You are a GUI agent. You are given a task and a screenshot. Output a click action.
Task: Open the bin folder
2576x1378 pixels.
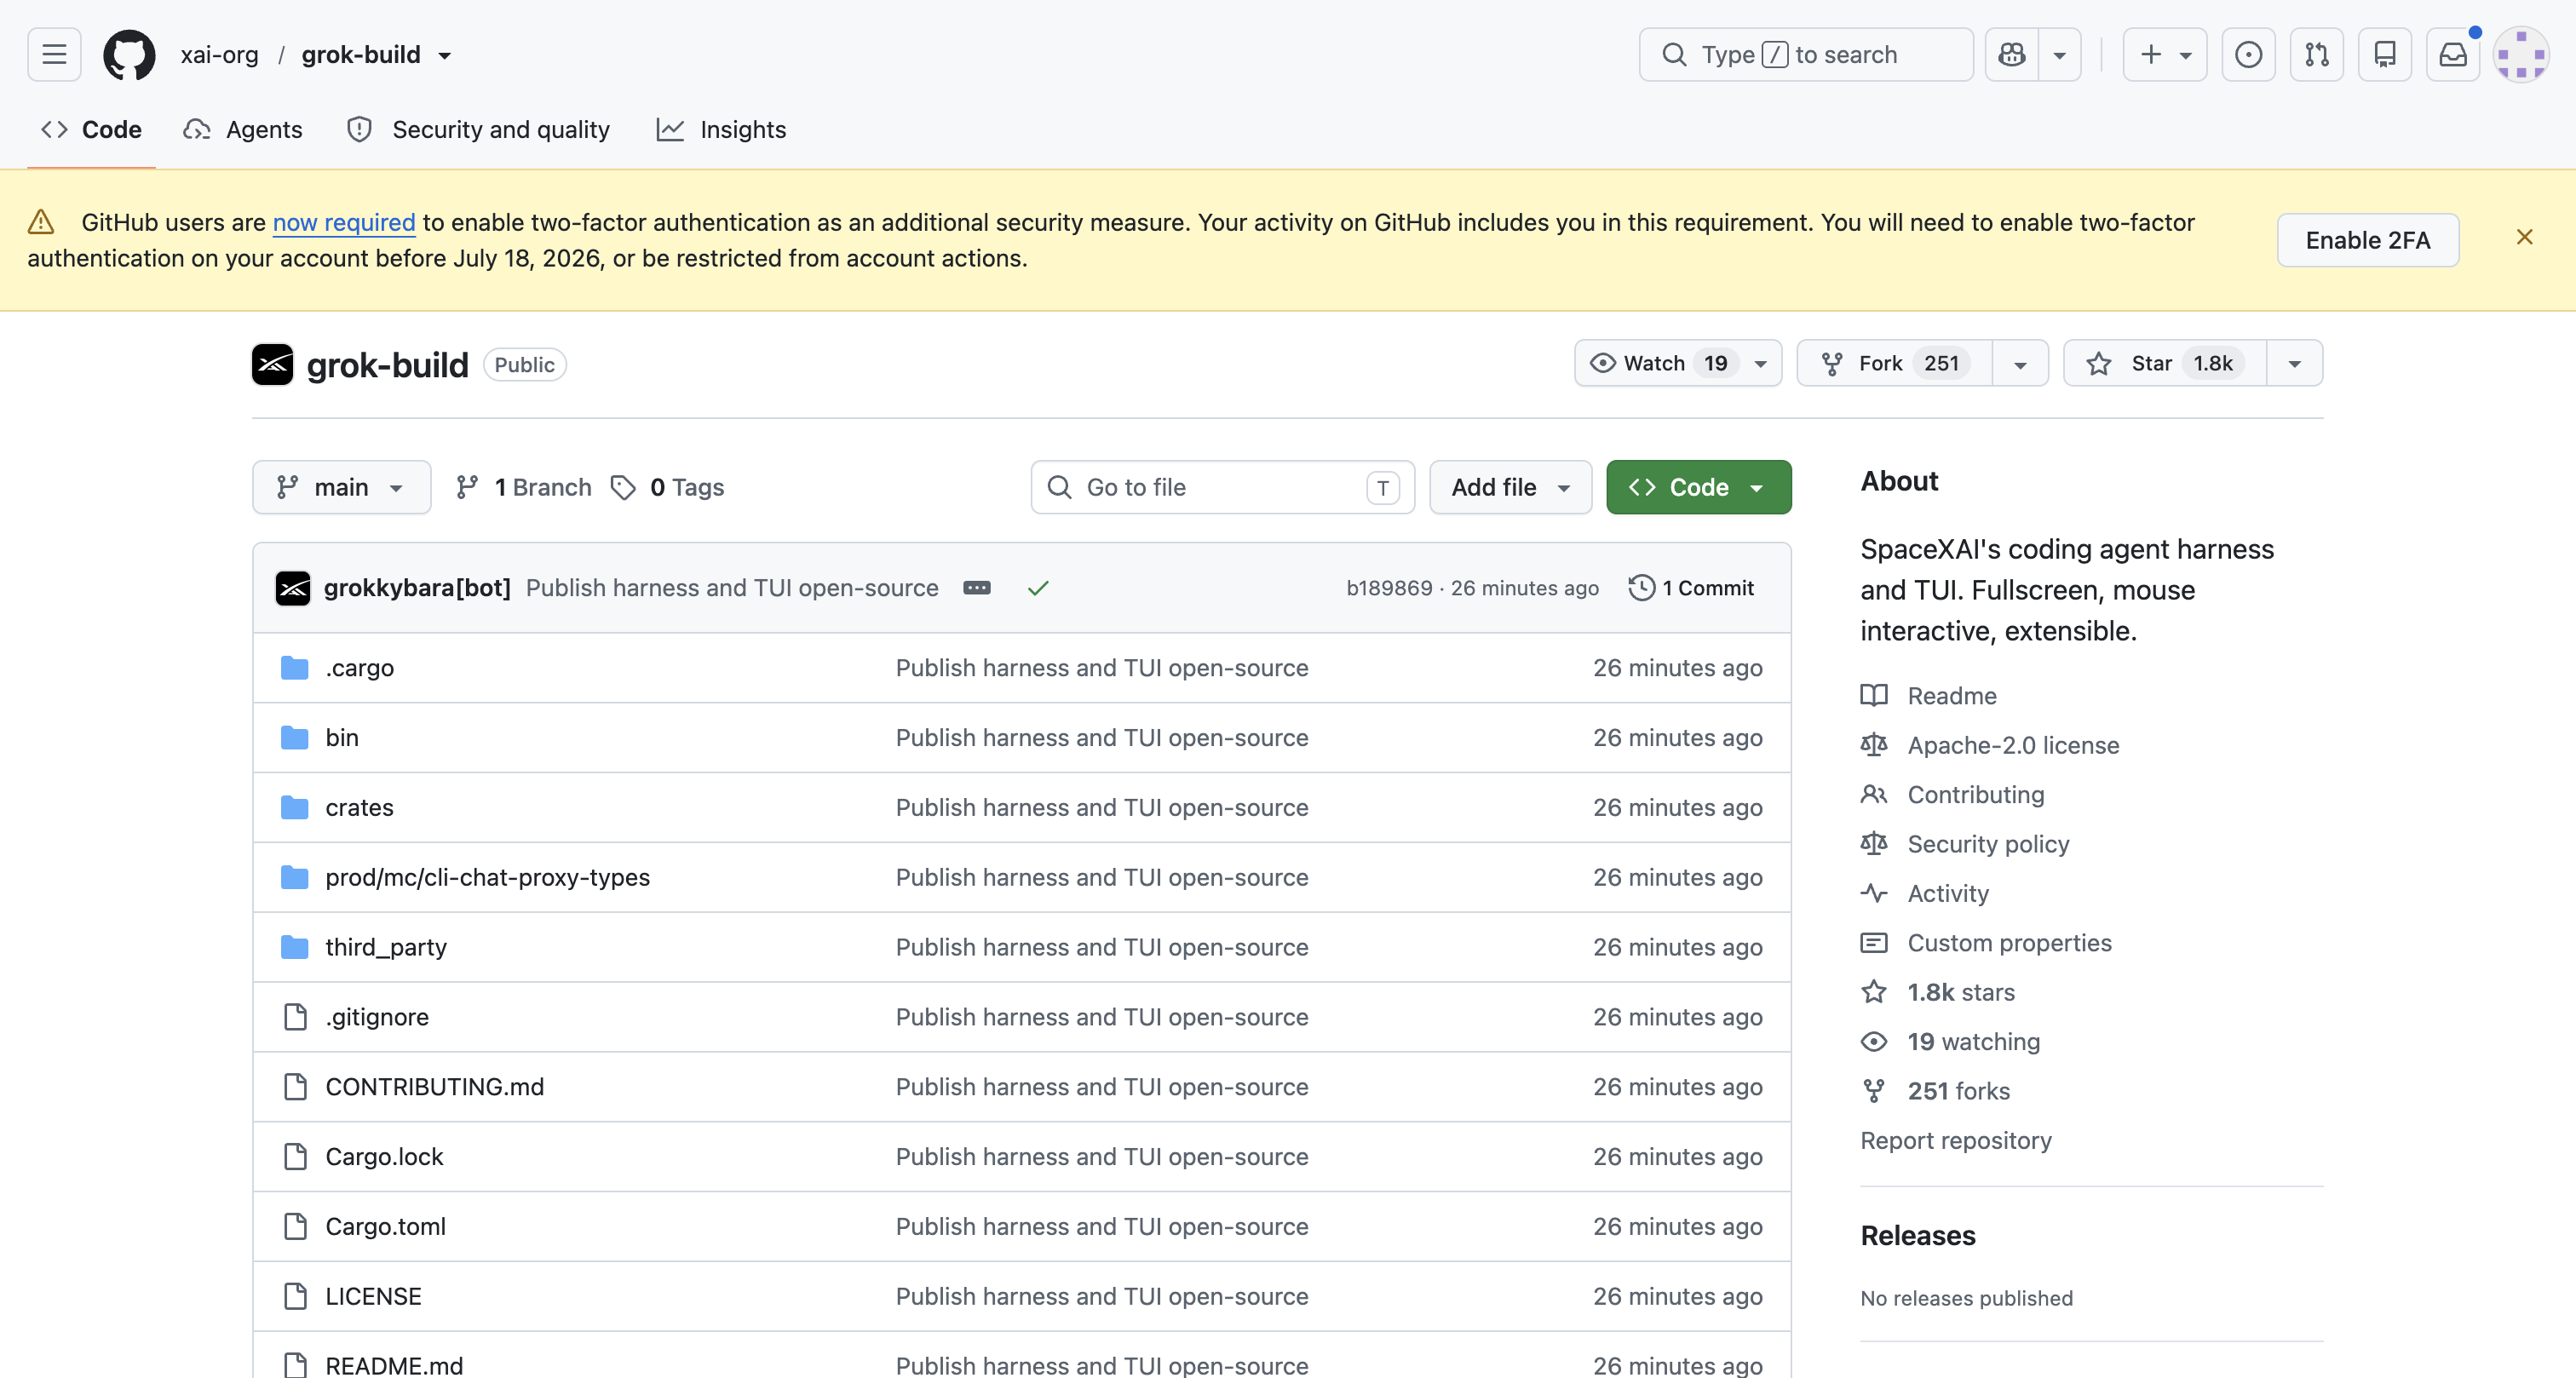(342, 737)
